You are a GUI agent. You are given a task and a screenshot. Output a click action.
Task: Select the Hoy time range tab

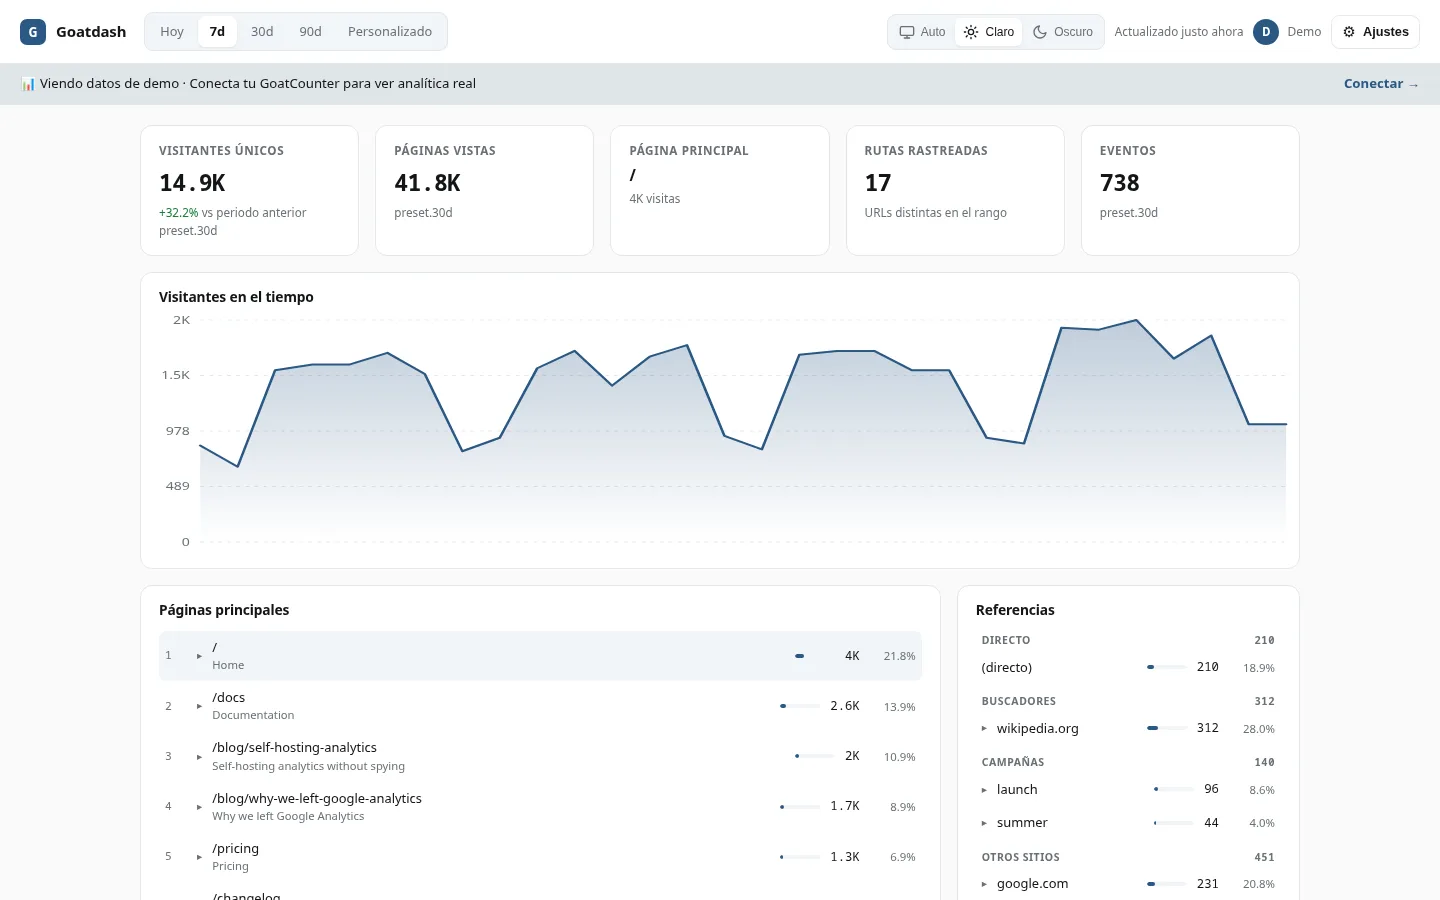pyautogui.click(x=172, y=32)
